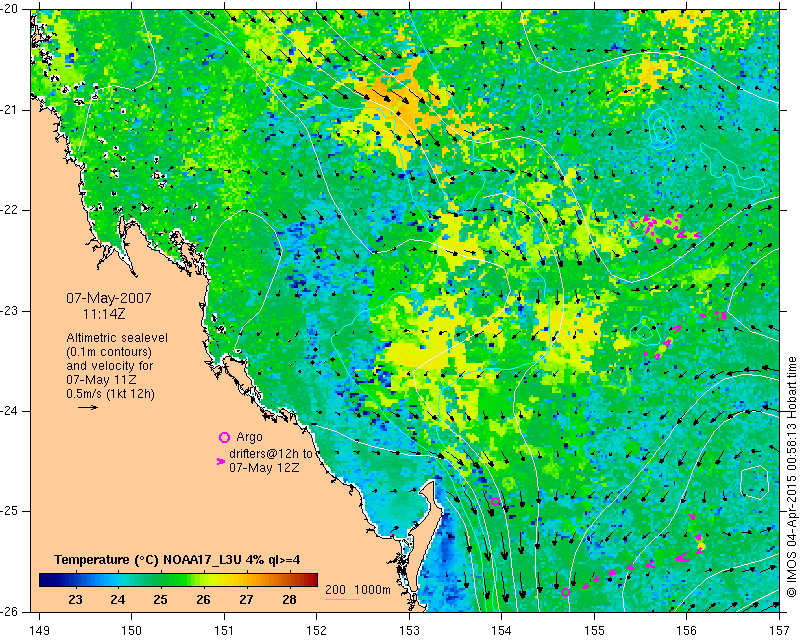Click the longitude axis label '154'
Image resolution: width=800 pixels, height=640 pixels.
(x=502, y=631)
